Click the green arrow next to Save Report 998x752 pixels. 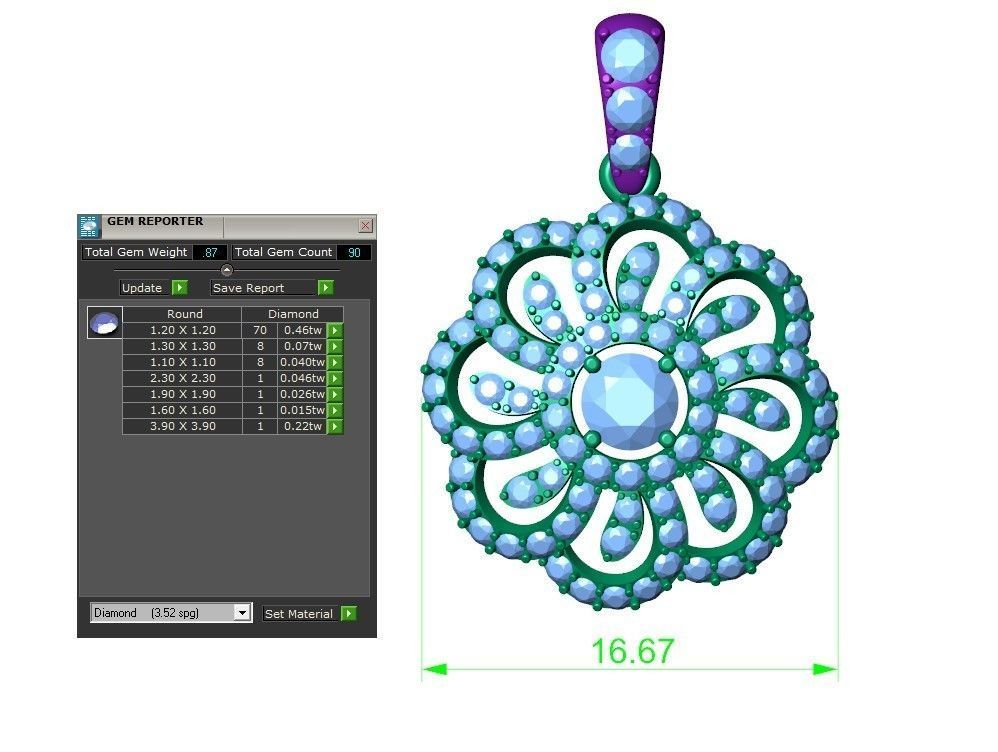(325, 288)
